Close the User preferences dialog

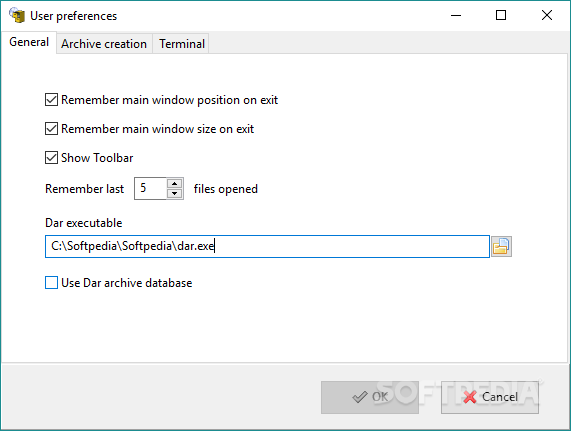547,15
